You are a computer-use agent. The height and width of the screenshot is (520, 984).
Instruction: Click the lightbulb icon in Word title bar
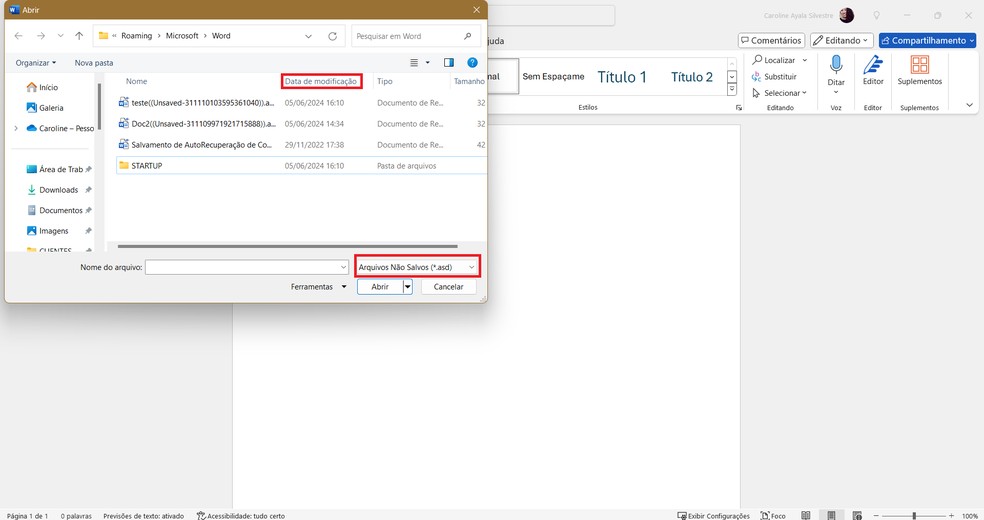coord(877,15)
